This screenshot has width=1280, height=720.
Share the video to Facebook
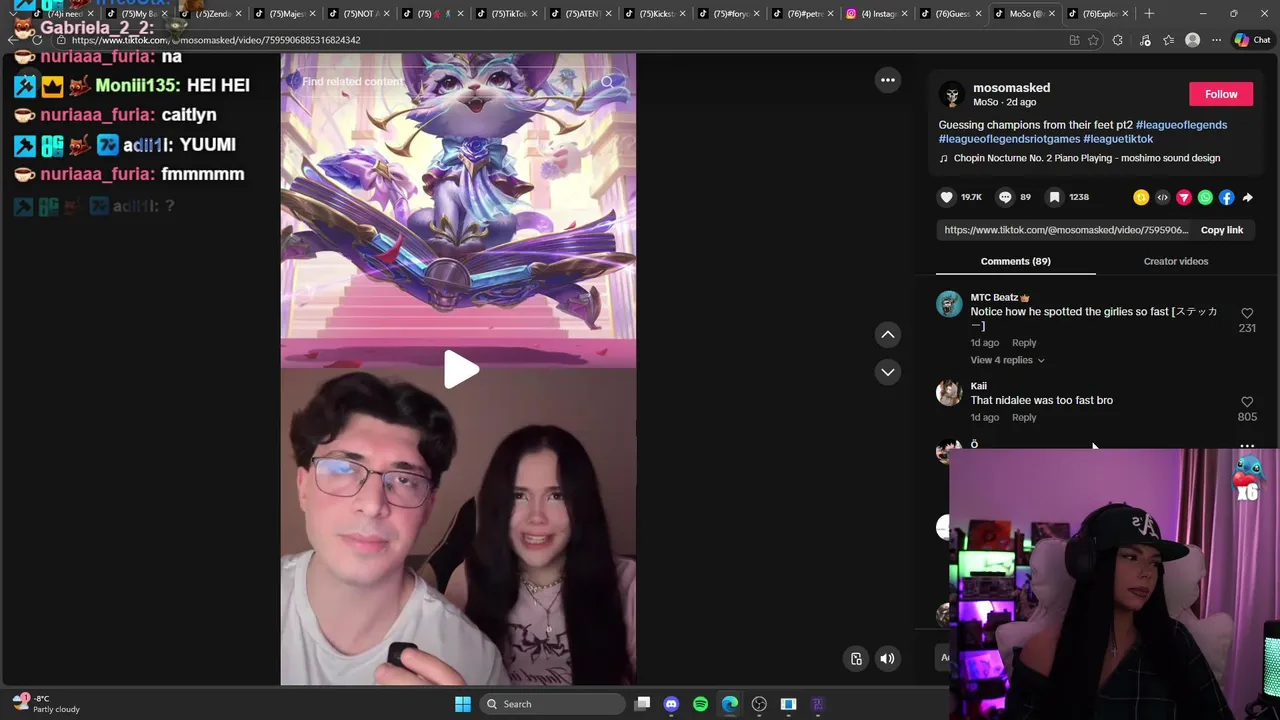click(1226, 198)
